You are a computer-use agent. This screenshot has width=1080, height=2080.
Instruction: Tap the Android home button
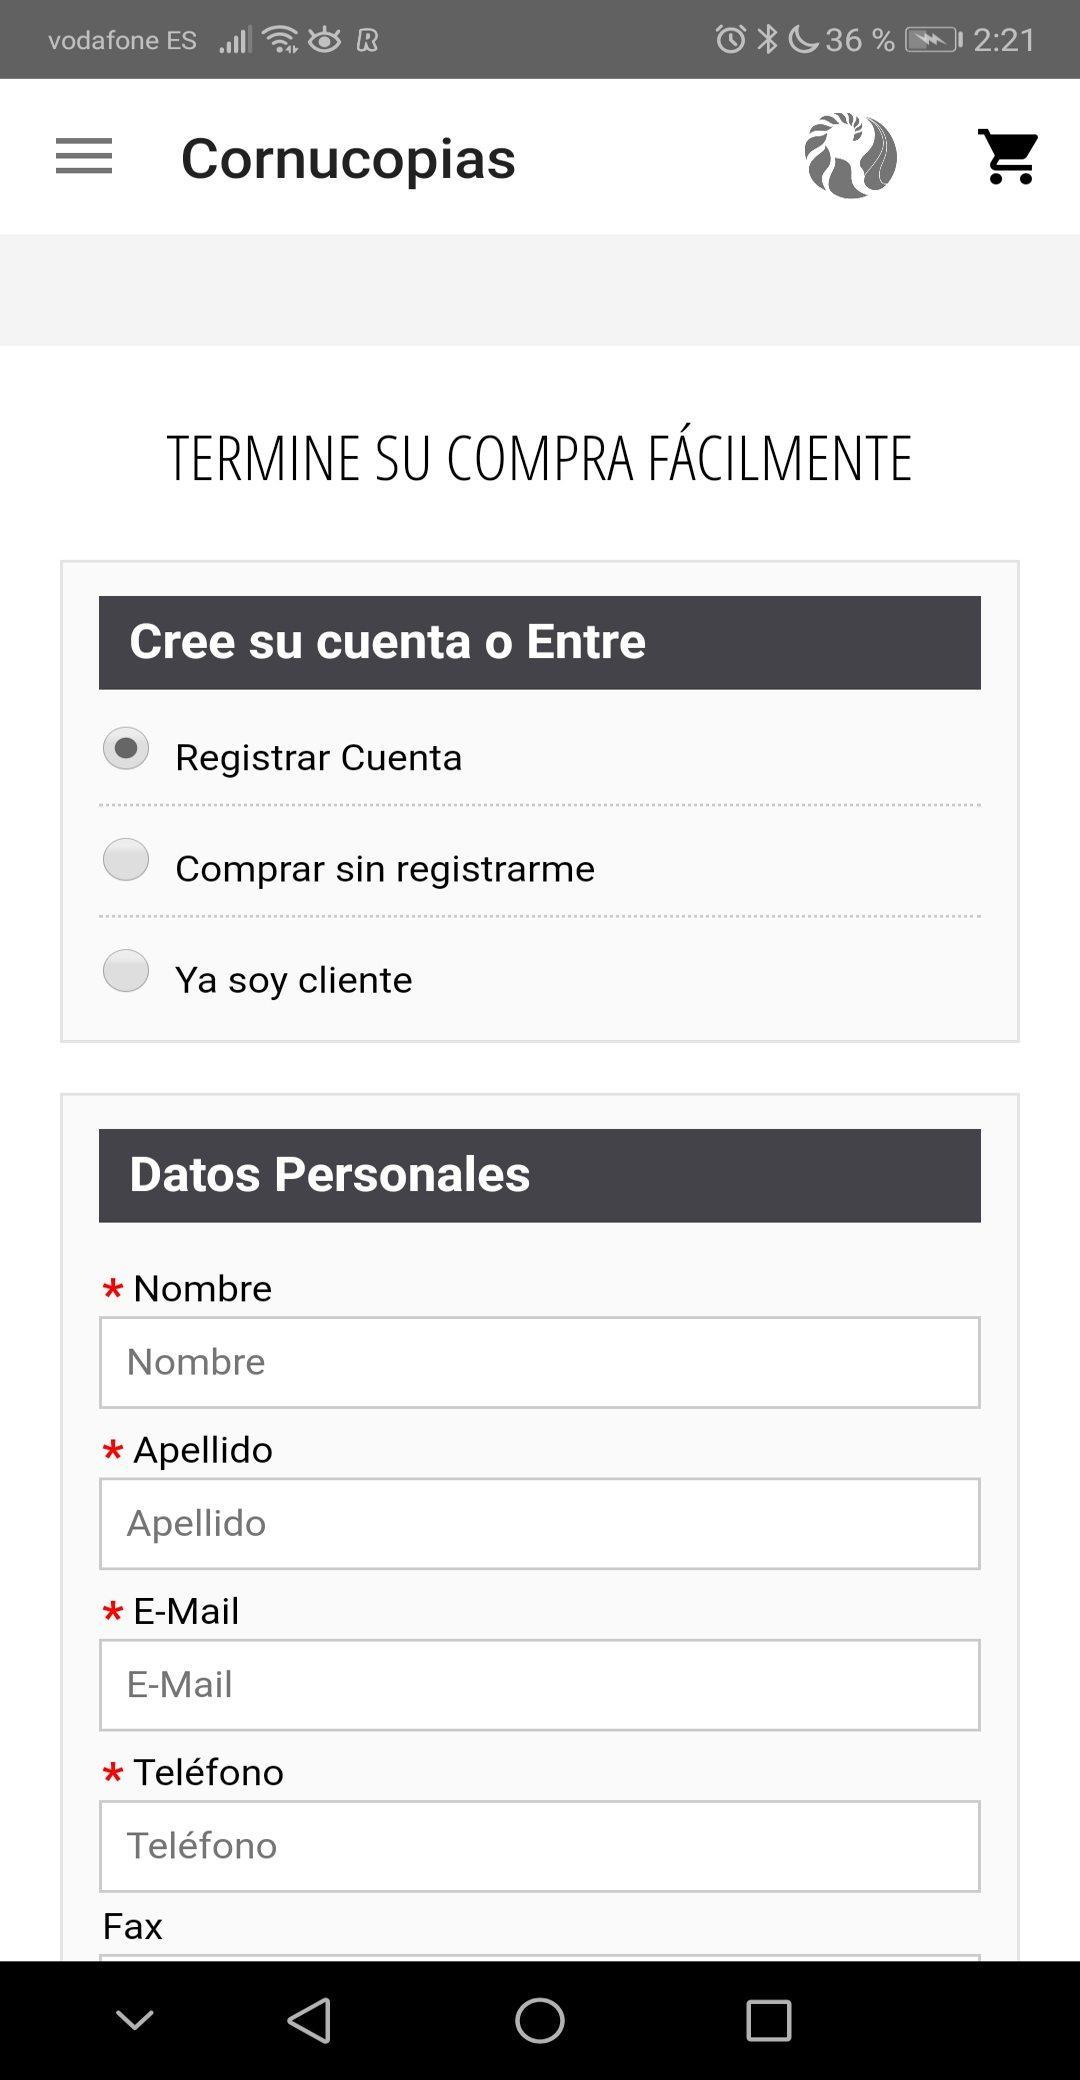[539, 2020]
